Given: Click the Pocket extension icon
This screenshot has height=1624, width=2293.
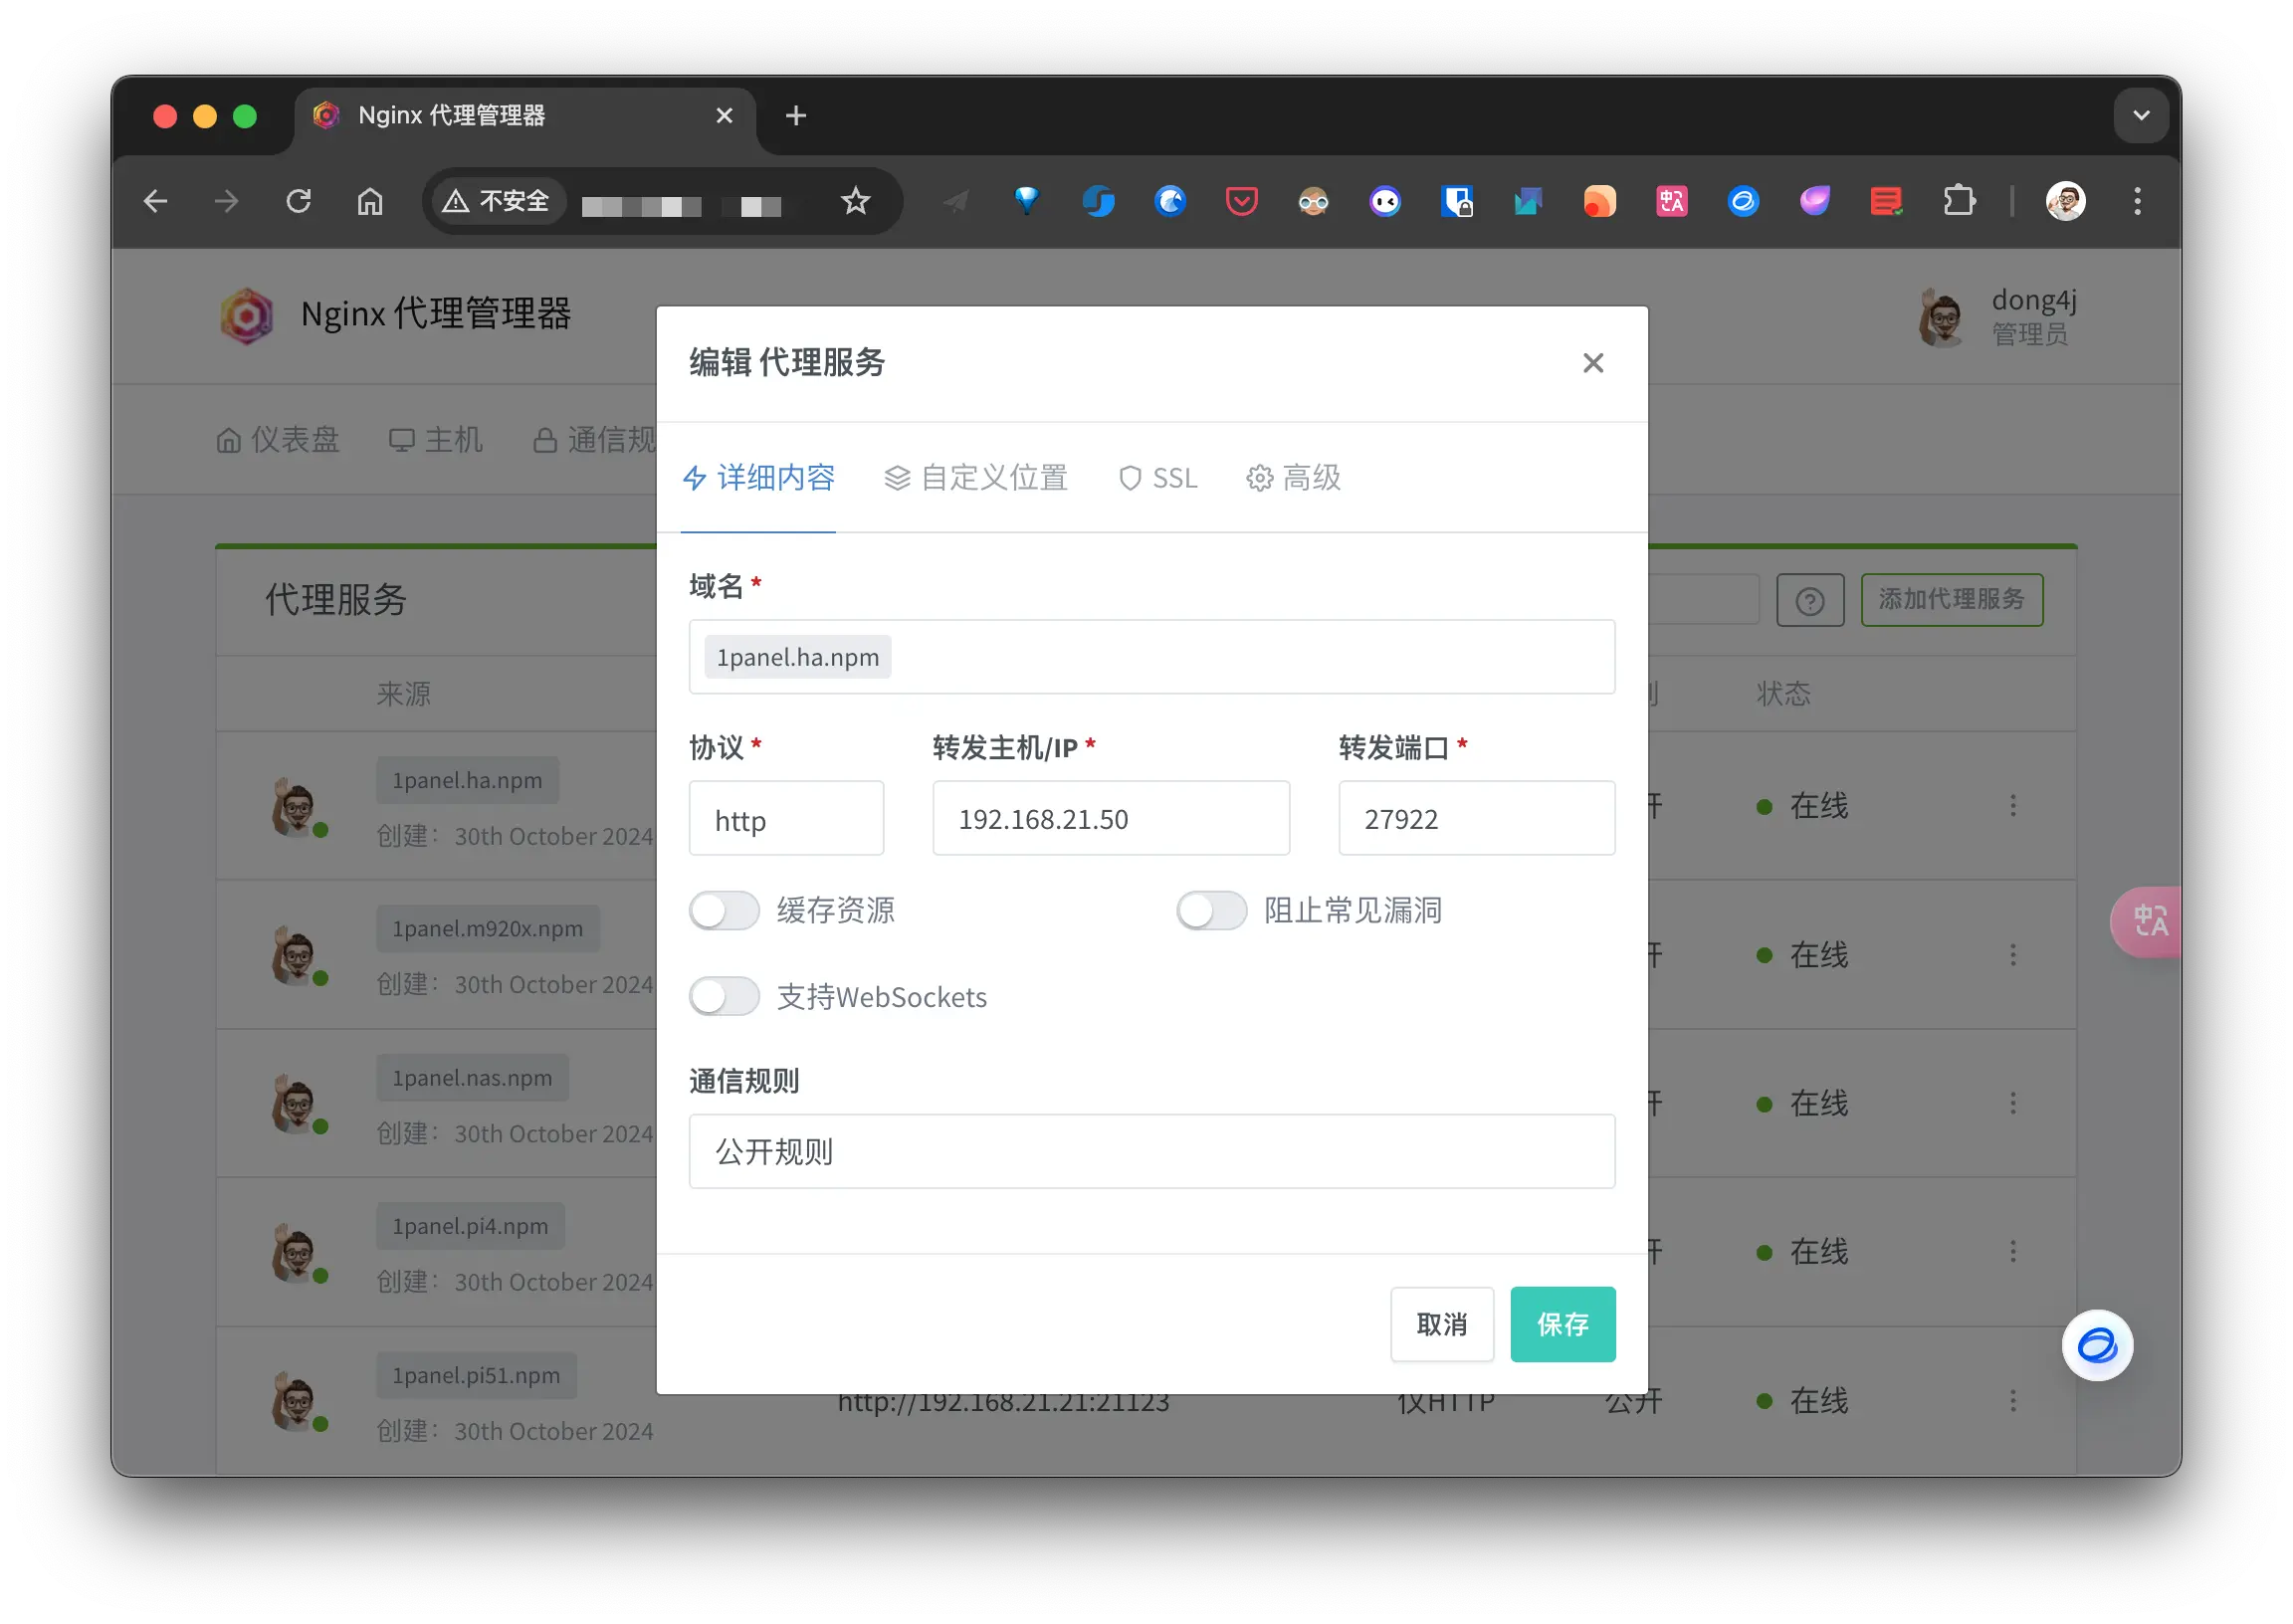Looking at the screenshot, I should click(x=1241, y=202).
